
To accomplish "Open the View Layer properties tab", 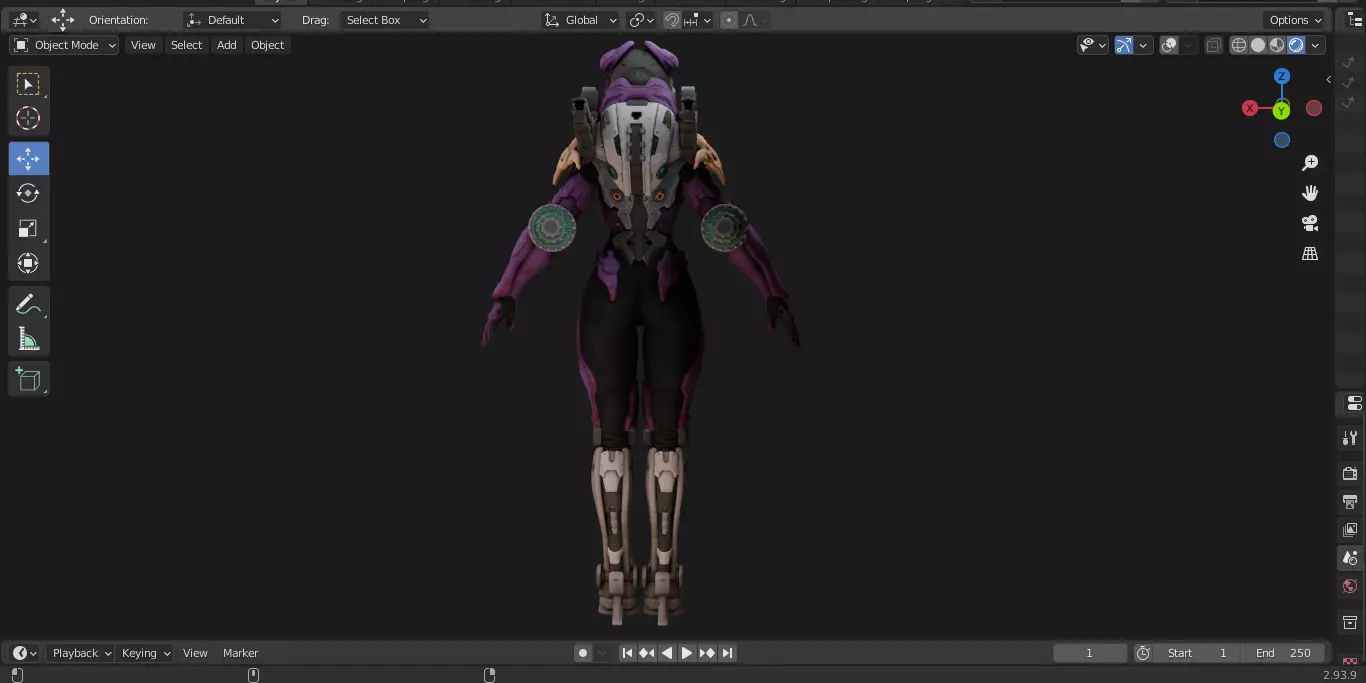I will [1350, 529].
